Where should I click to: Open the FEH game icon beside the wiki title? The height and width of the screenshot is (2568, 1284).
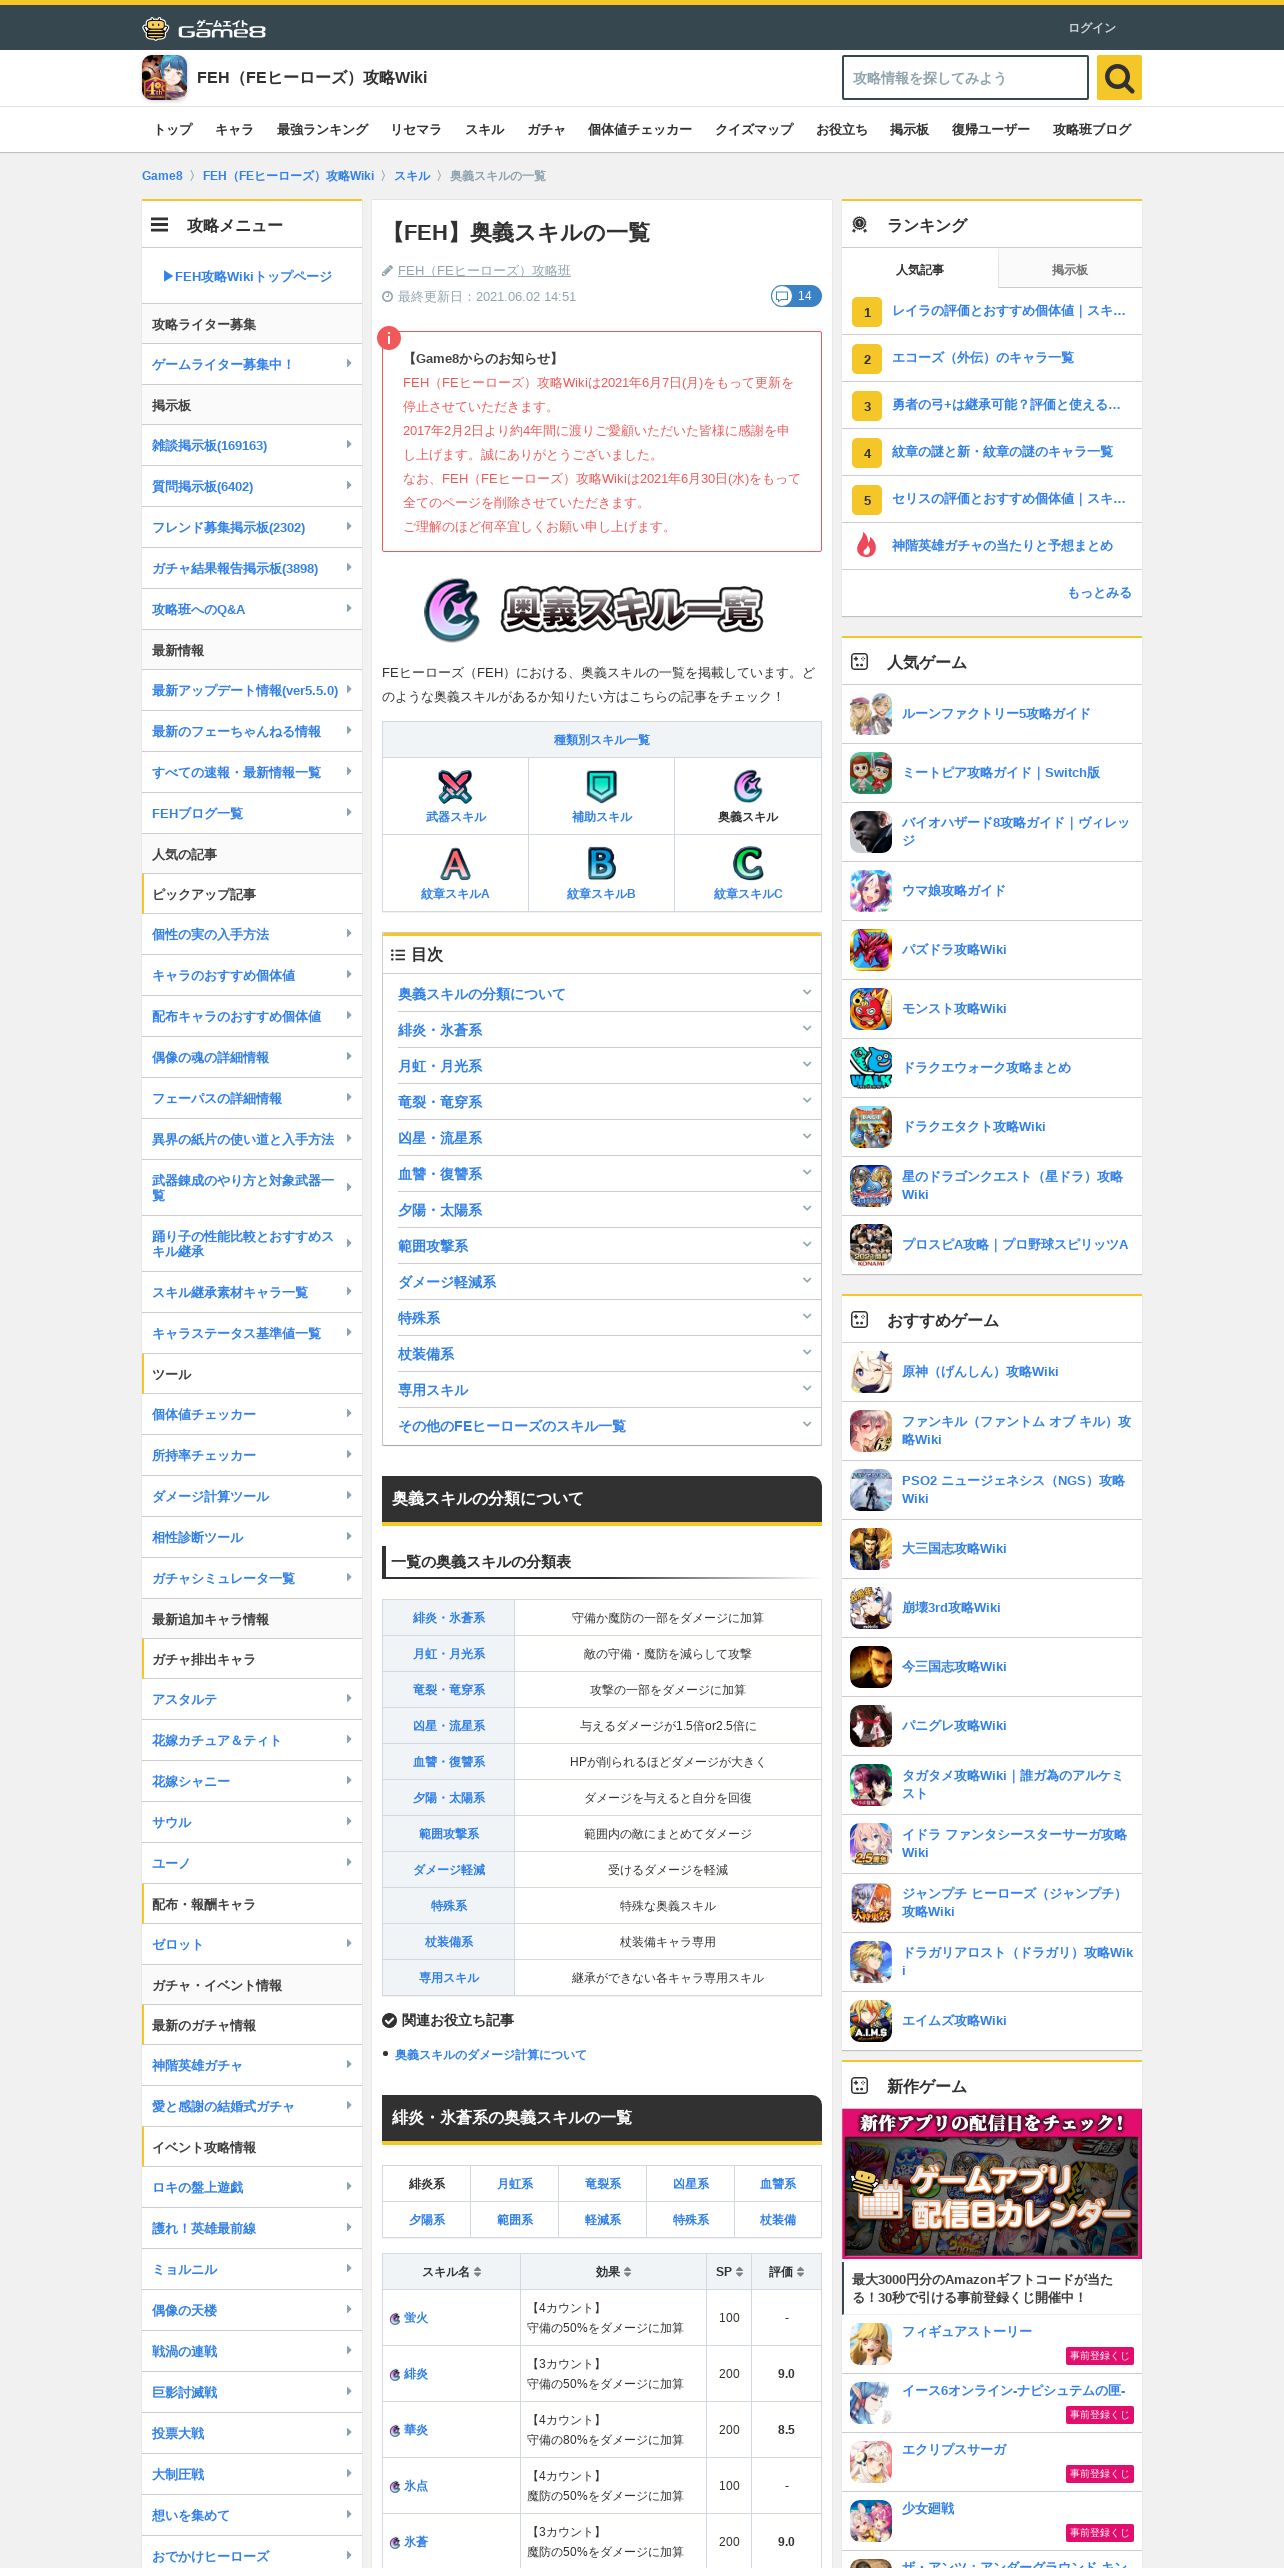click(164, 78)
